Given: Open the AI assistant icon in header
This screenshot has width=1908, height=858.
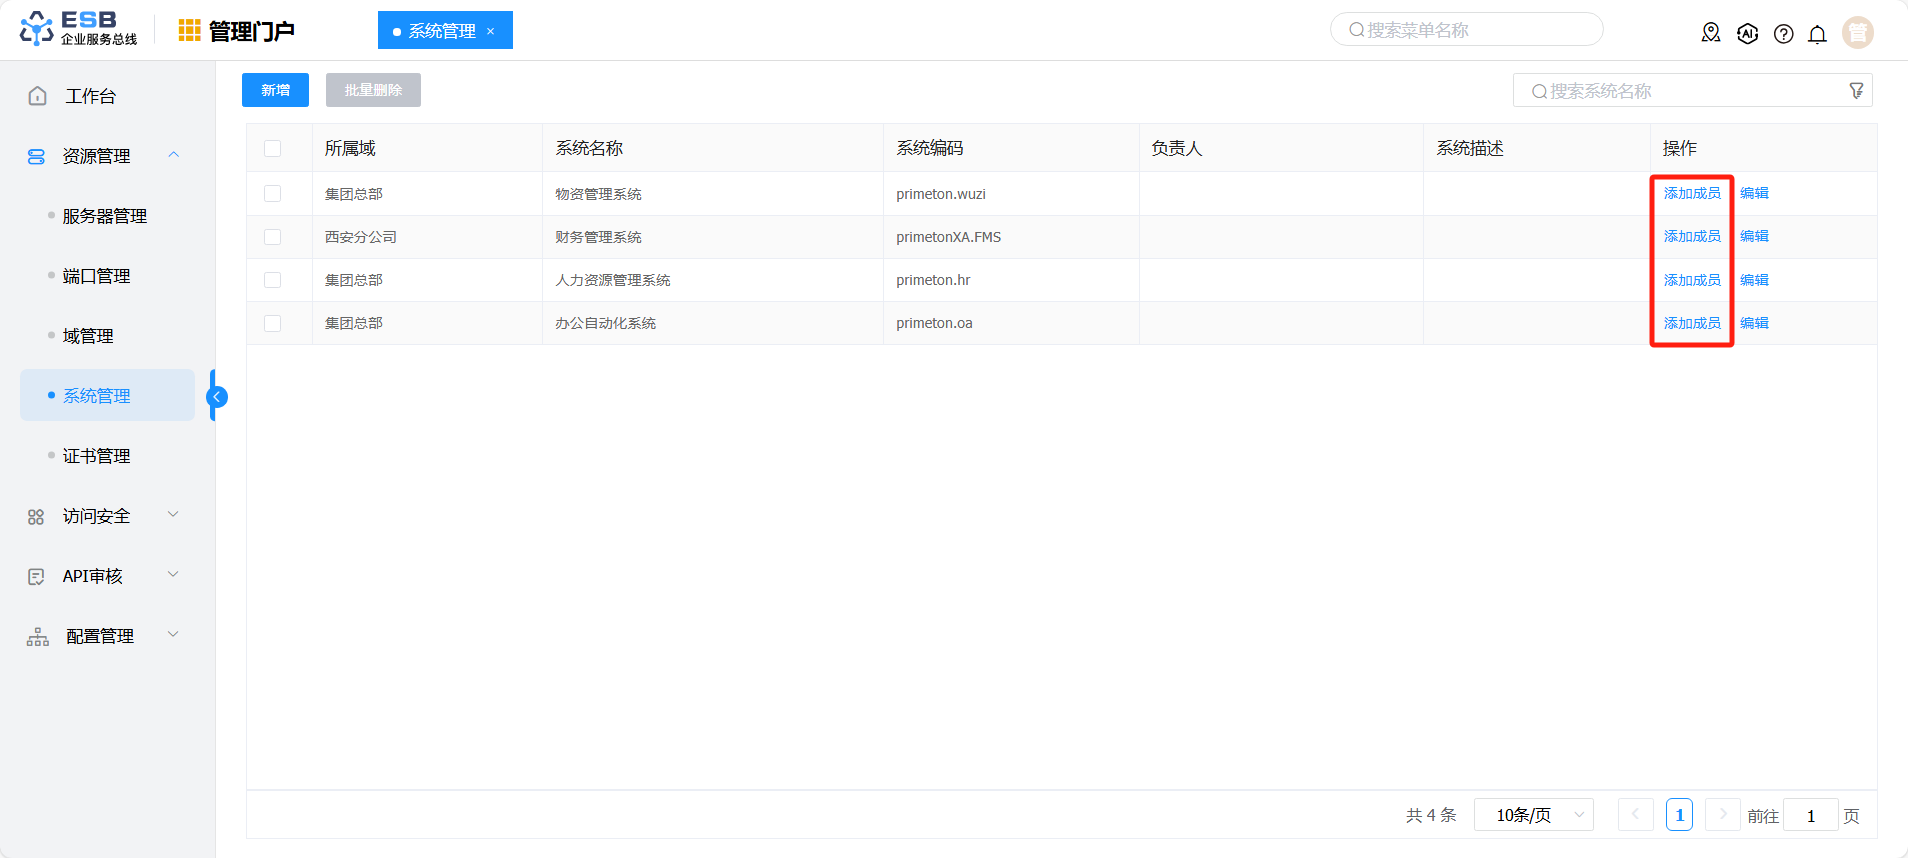Looking at the screenshot, I should click(x=1747, y=33).
